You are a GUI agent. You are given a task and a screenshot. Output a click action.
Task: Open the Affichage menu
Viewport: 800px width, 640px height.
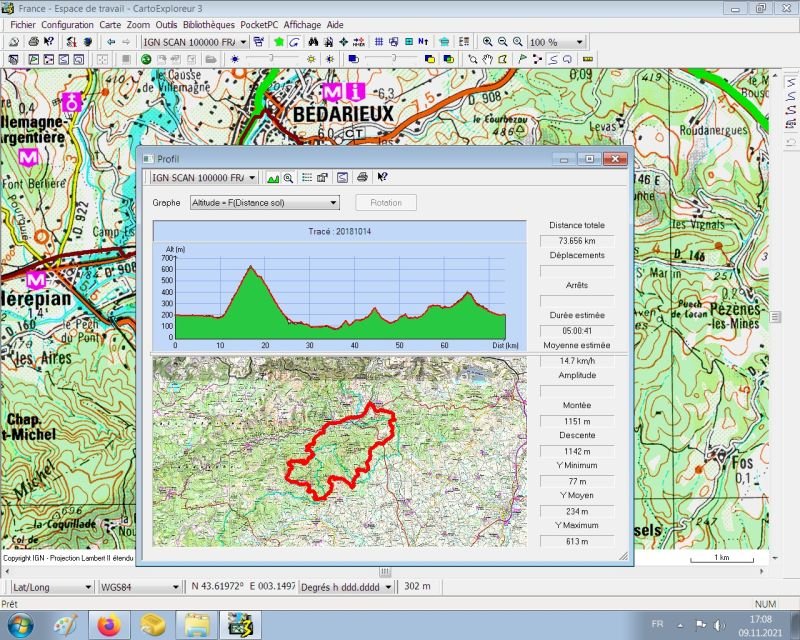click(x=302, y=24)
